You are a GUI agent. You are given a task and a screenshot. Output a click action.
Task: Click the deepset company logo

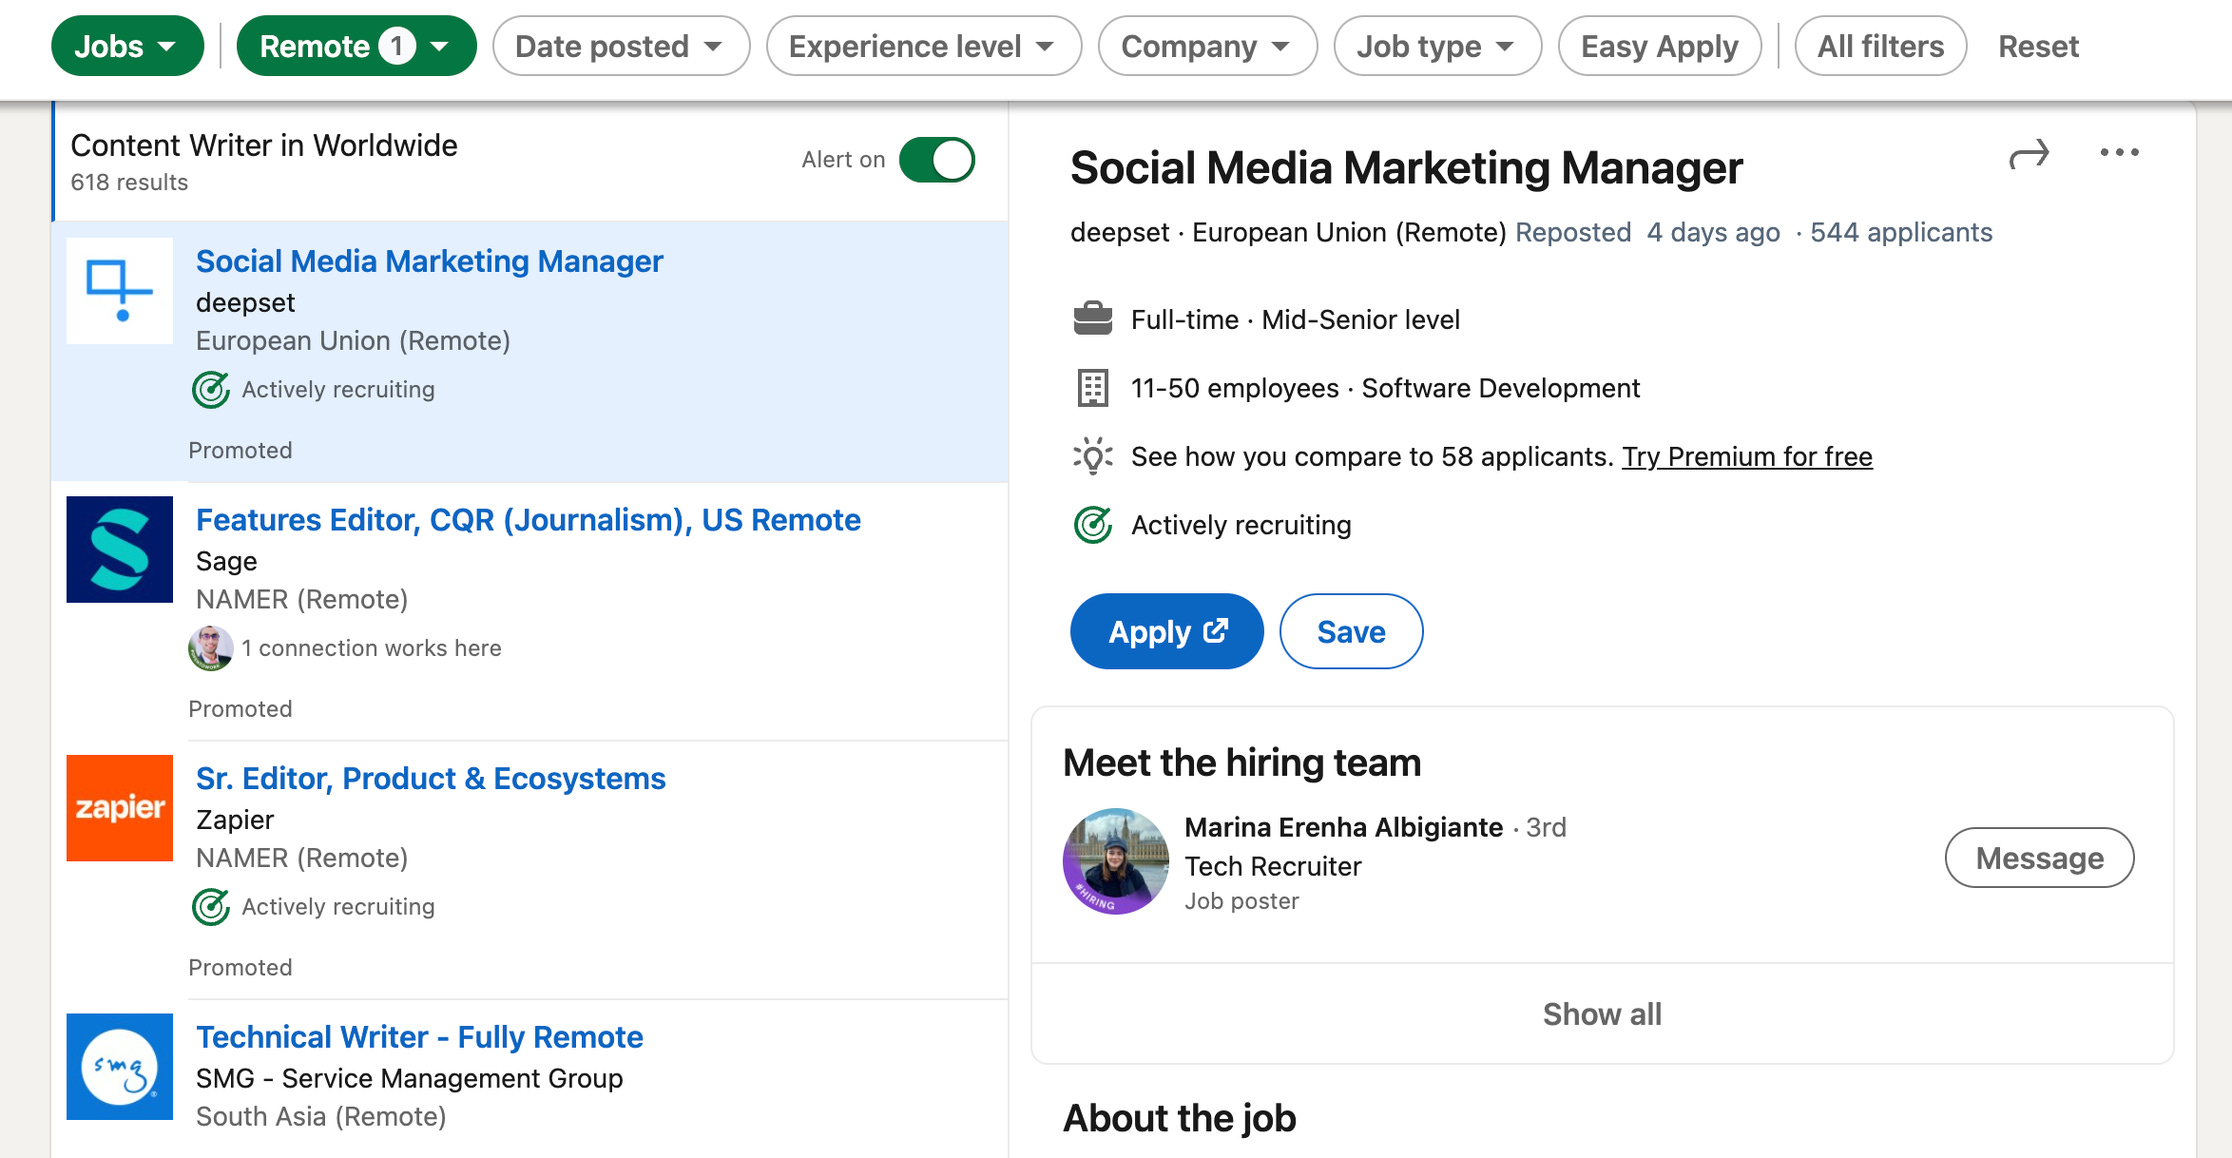tap(120, 291)
